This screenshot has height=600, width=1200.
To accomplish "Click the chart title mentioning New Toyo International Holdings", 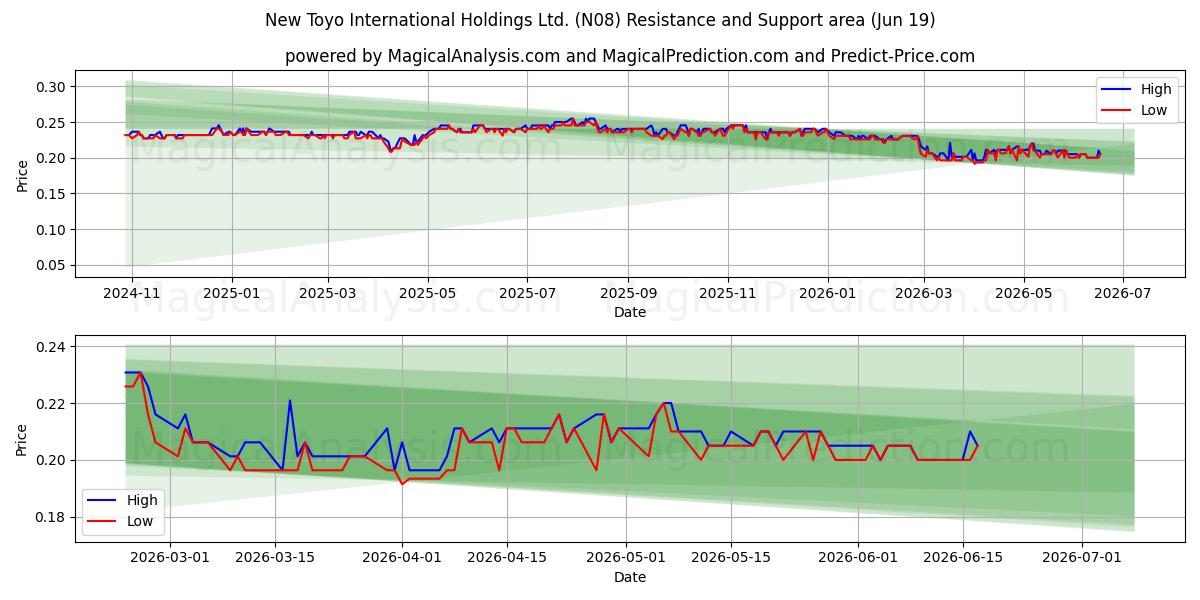I will coord(600,20).
